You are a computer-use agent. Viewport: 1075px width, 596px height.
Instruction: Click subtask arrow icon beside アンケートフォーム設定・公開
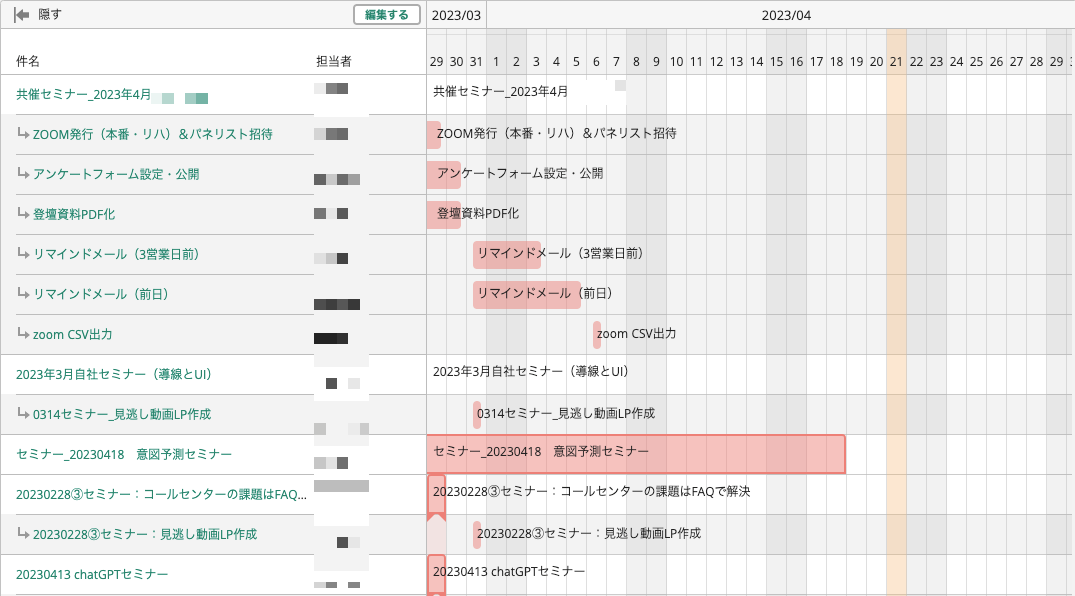[x=24, y=174]
